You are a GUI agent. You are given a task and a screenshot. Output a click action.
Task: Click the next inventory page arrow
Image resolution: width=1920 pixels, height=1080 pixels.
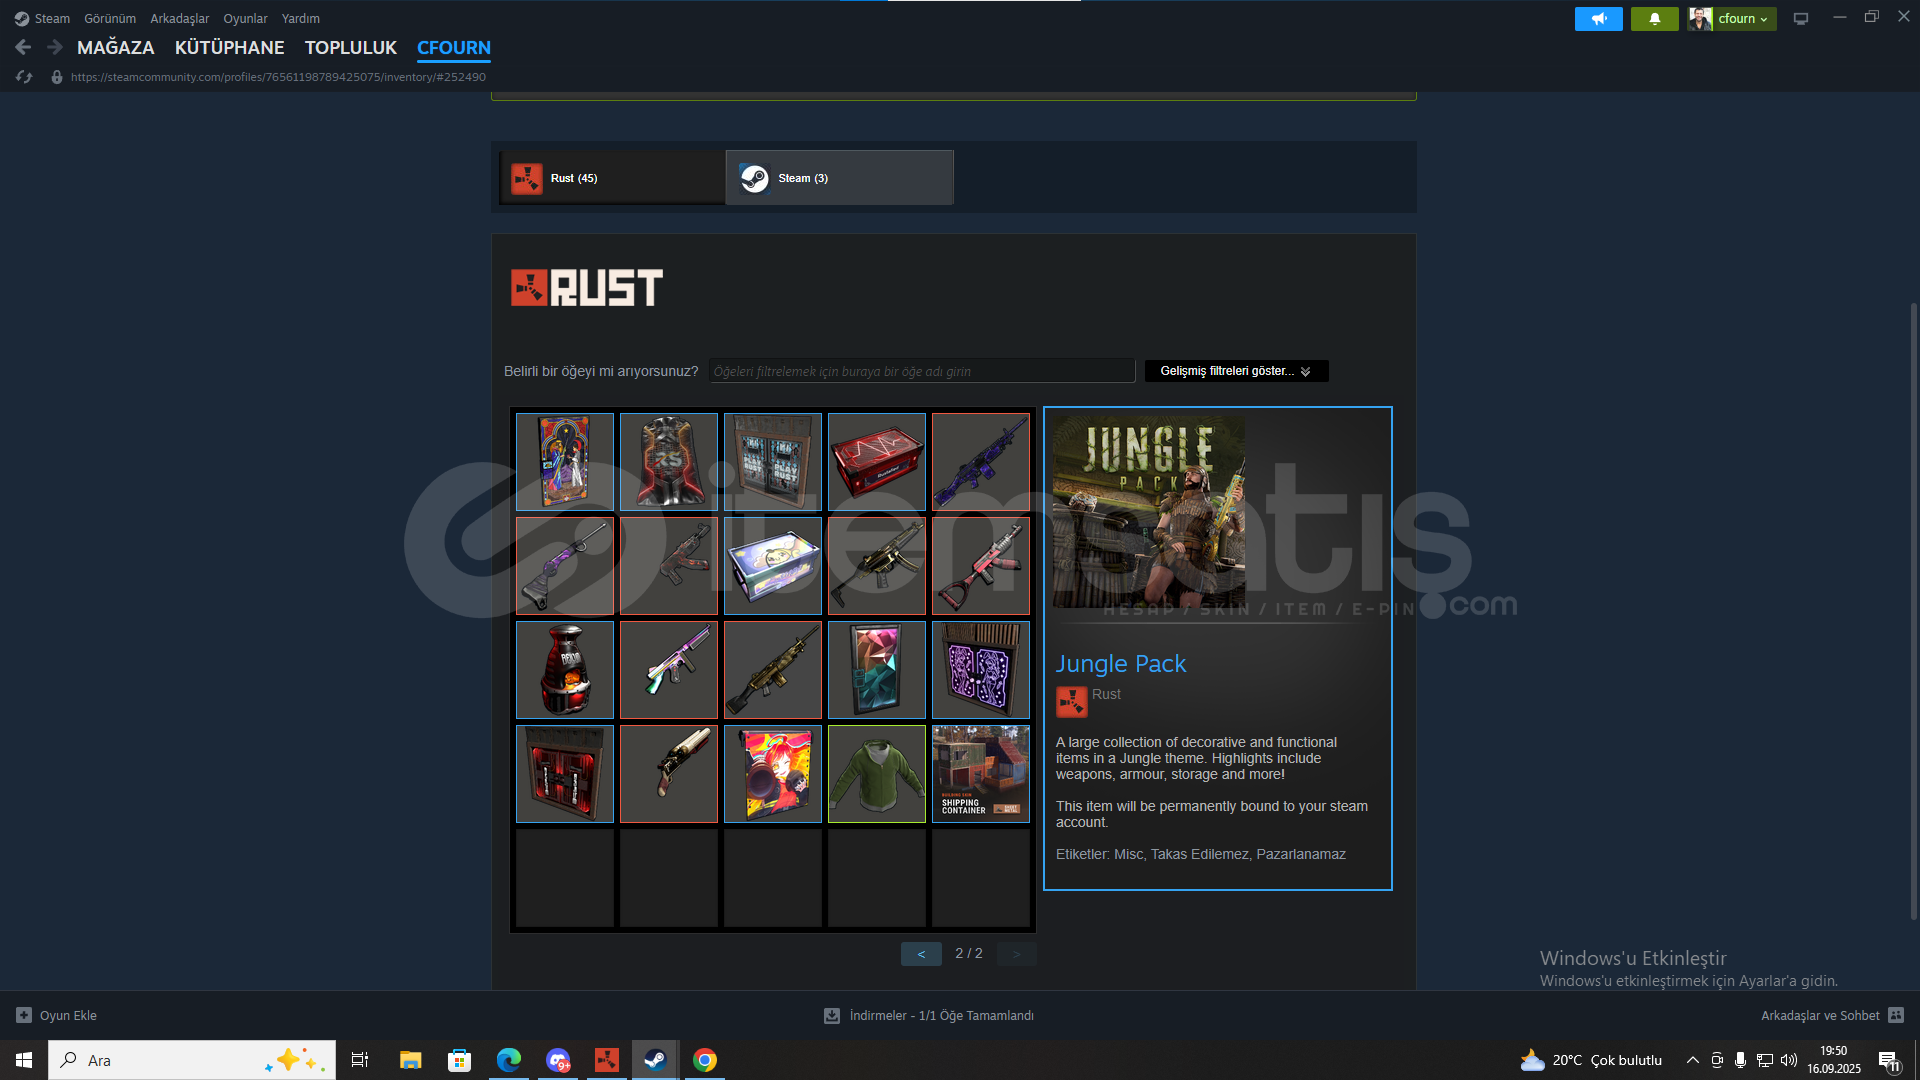(x=1017, y=954)
